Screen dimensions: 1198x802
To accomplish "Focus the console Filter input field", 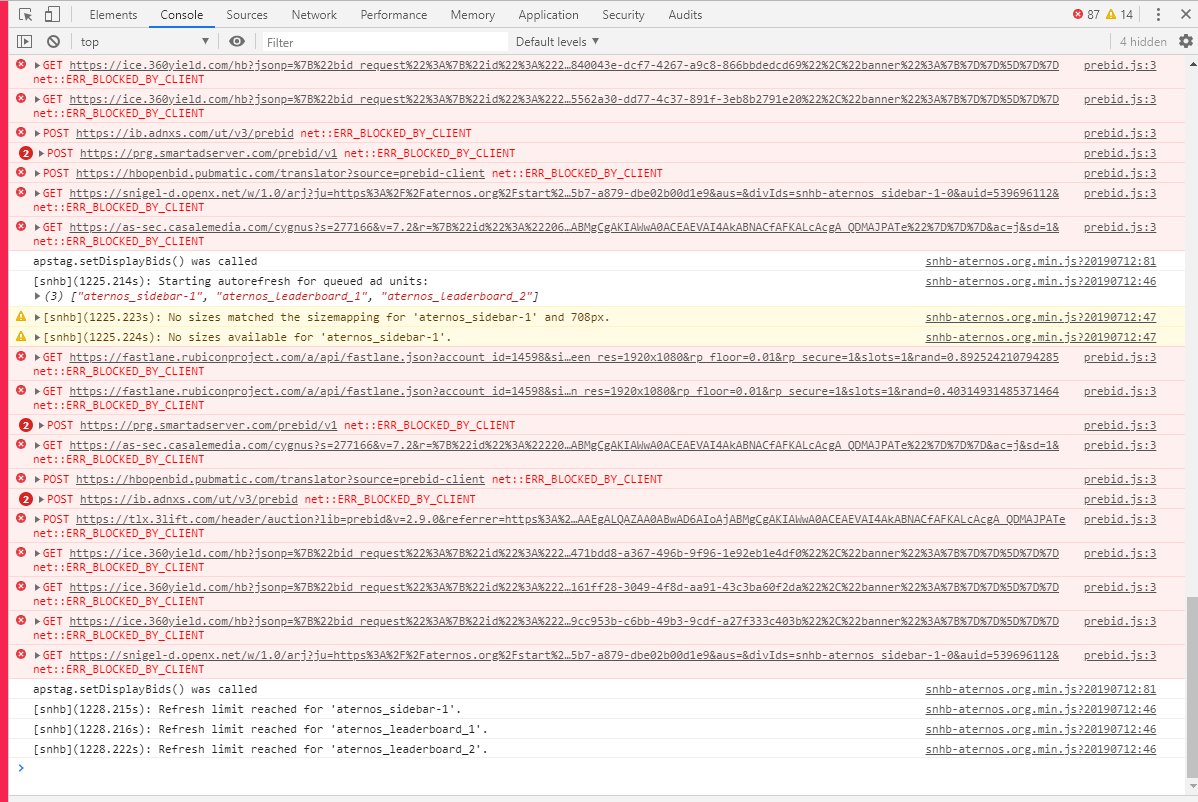I will (384, 42).
